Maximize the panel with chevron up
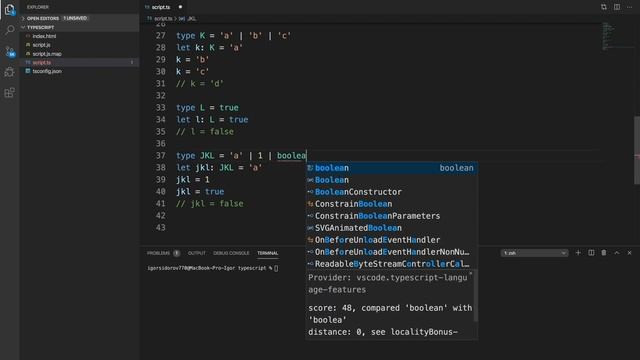640x360 pixels. (617, 253)
